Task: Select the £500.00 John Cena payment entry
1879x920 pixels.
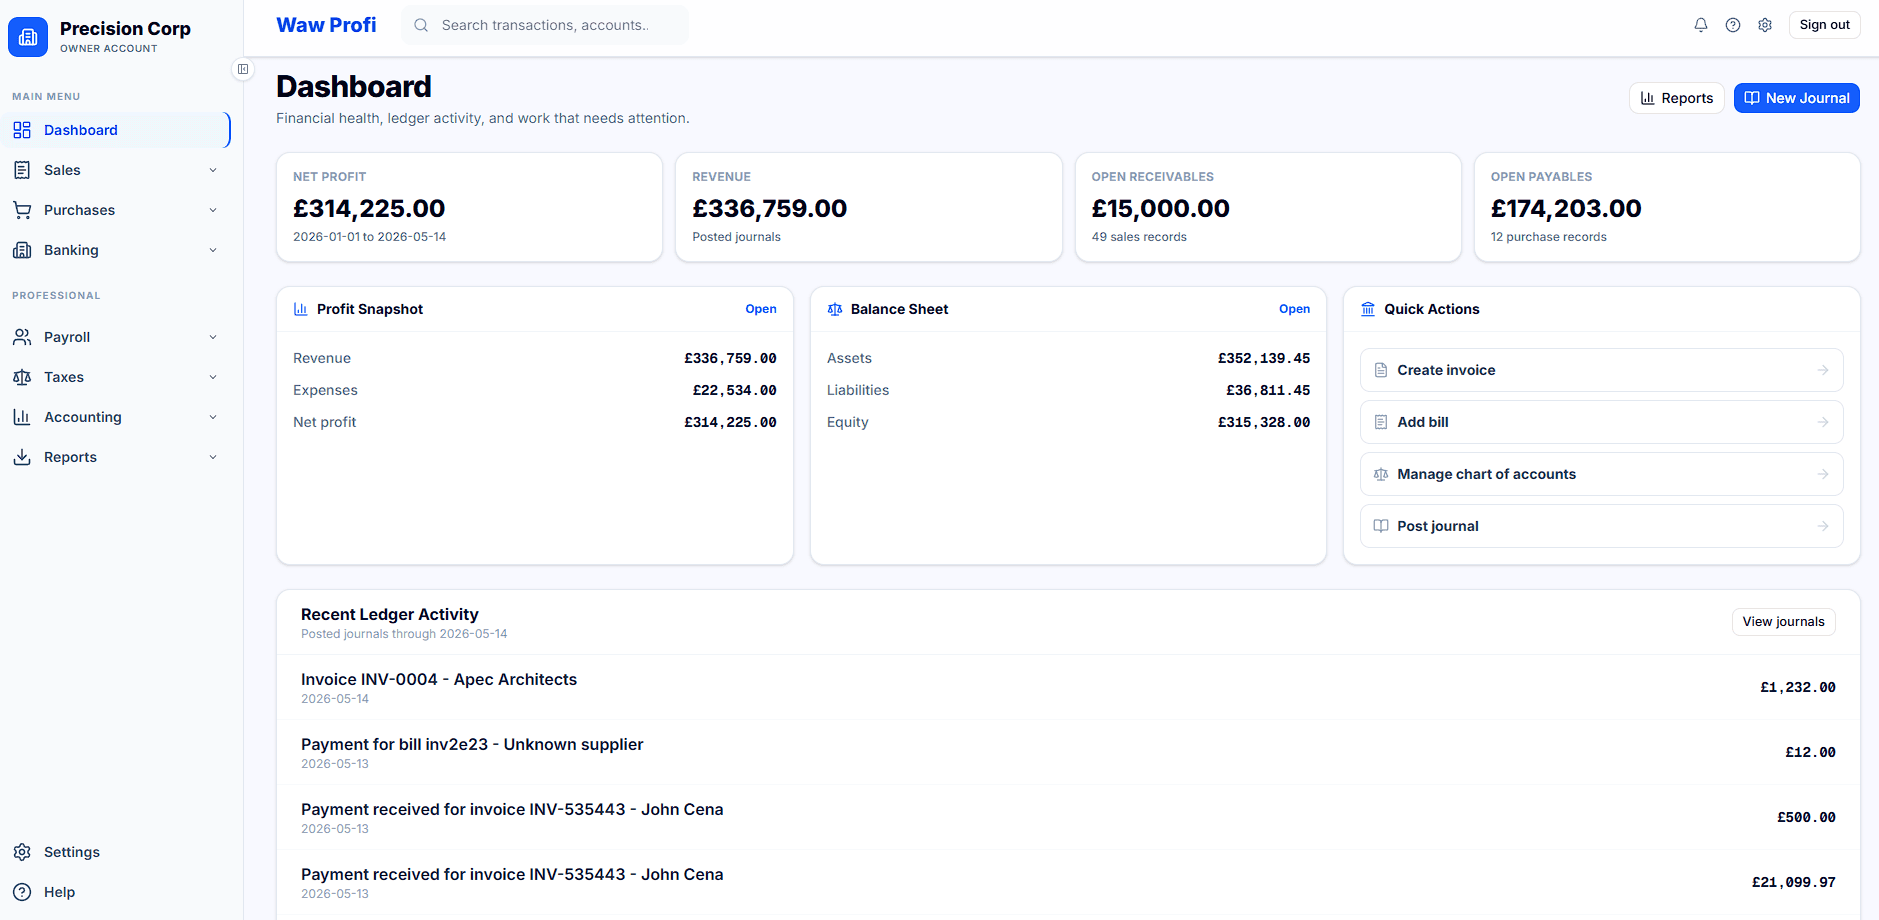Action: [1068, 817]
